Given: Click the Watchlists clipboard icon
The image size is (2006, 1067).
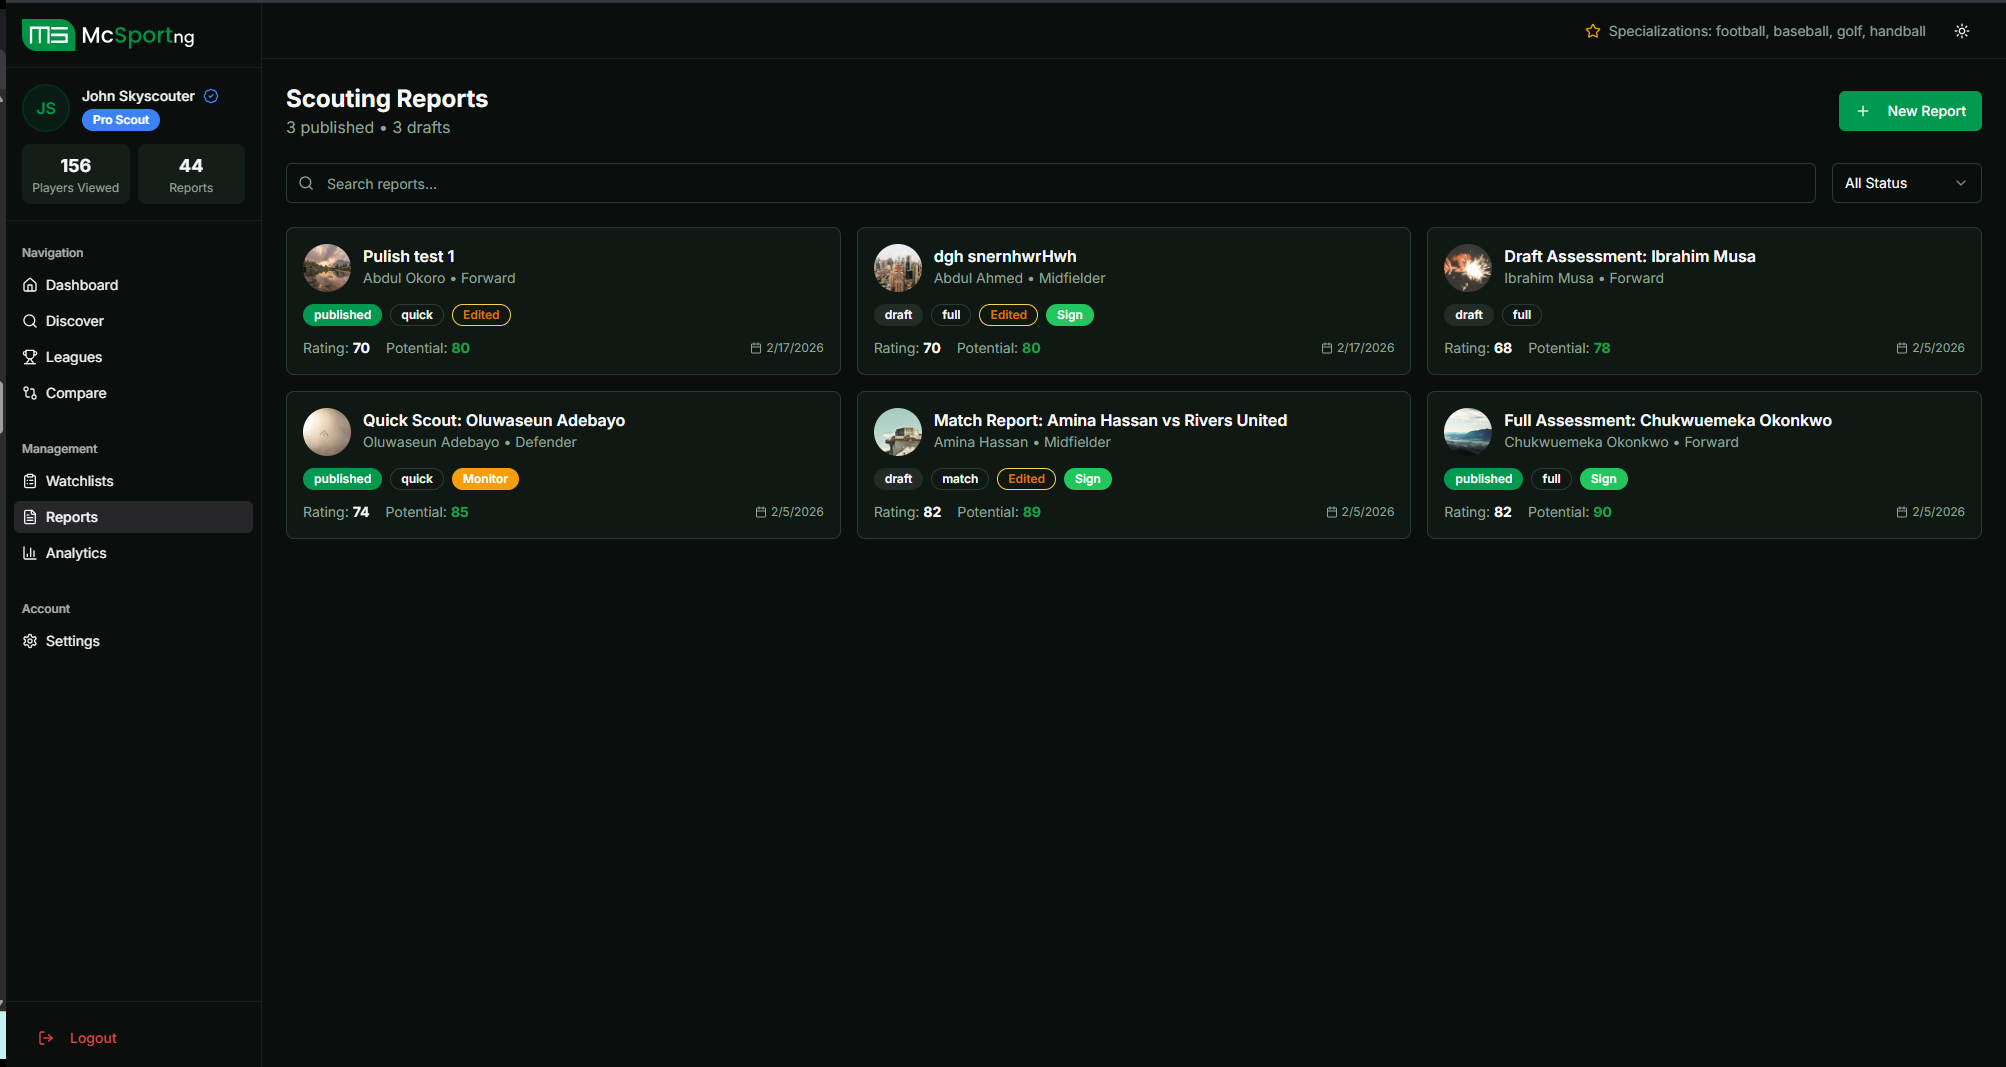Looking at the screenshot, I should (x=30, y=481).
